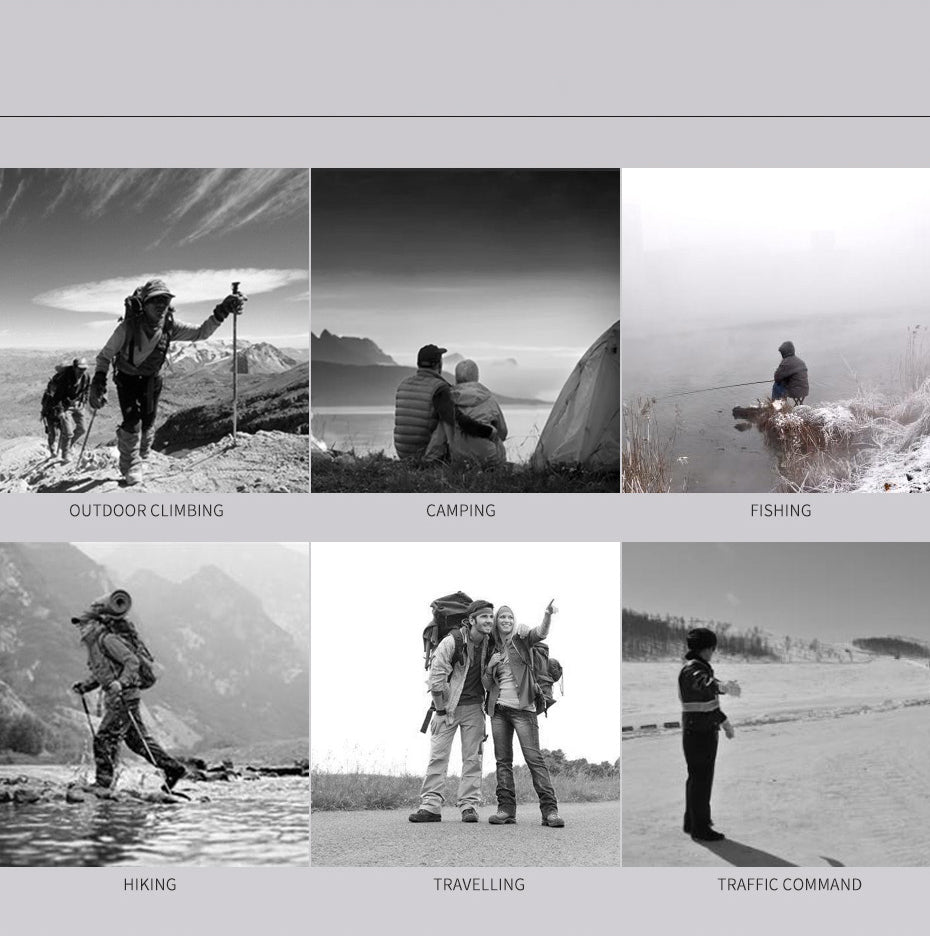The height and width of the screenshot is (936, 930).
Task: View the travelling backpacker couple photo
Action: 466,704
